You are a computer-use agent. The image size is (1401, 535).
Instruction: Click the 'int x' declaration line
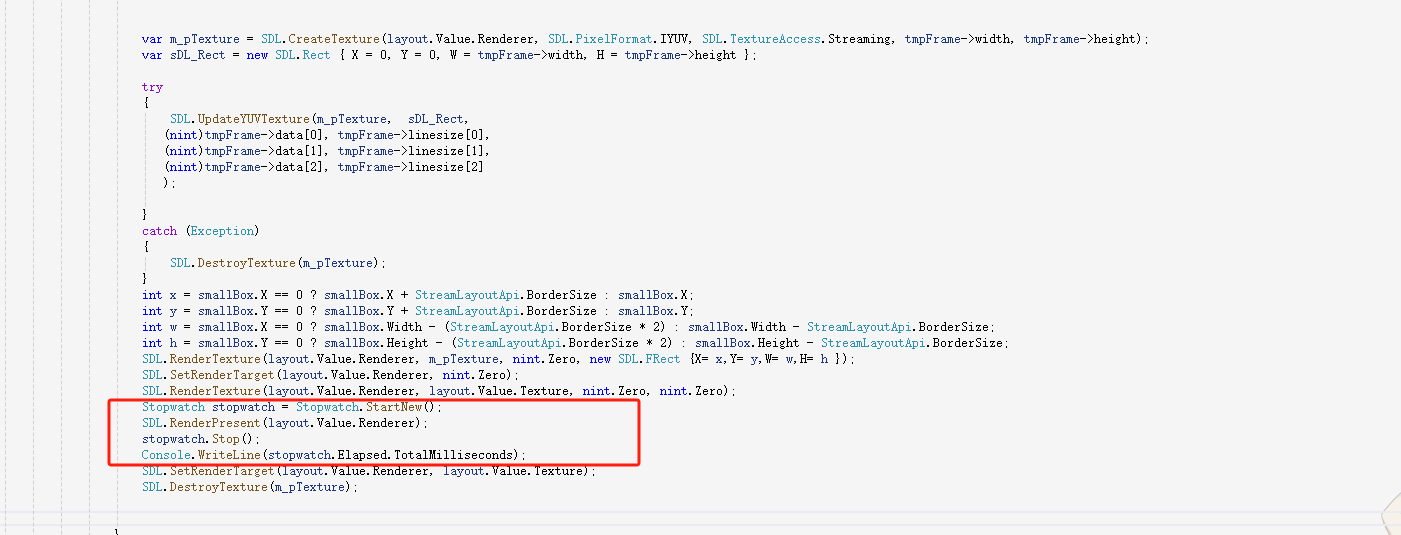[418, 295]
